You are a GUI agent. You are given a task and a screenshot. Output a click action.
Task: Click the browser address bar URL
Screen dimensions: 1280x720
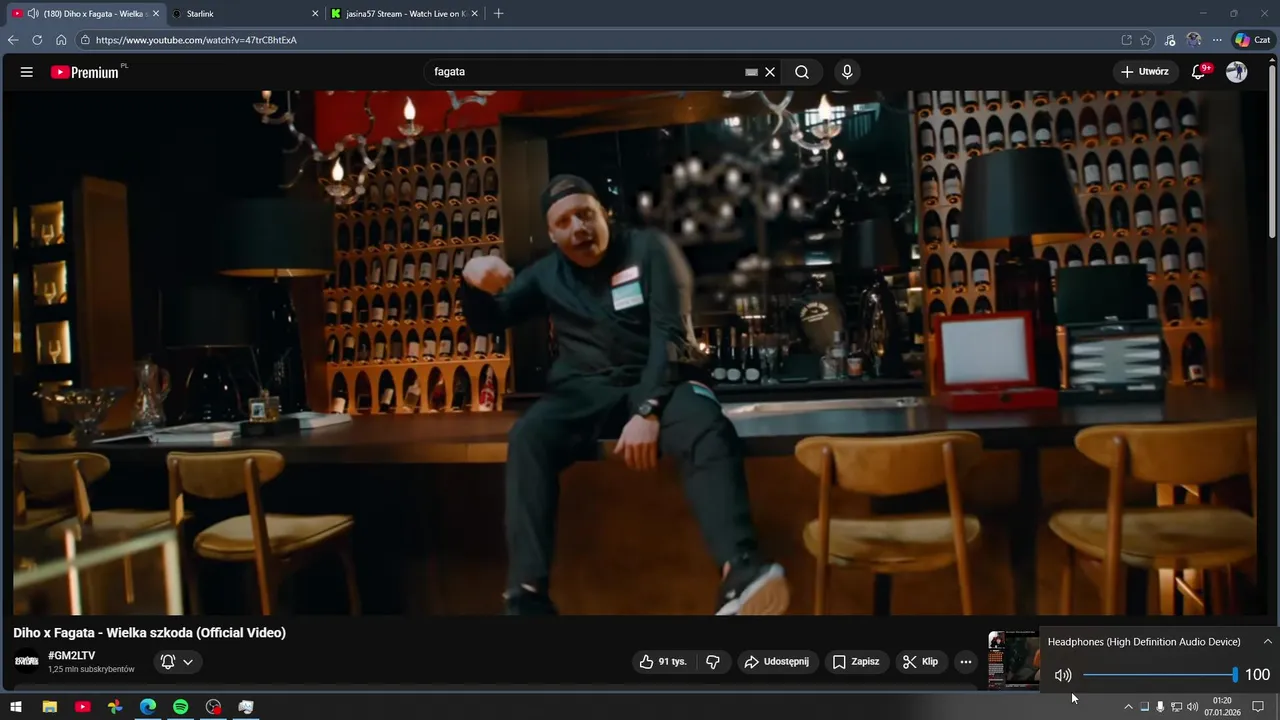(x=196, y=40)
